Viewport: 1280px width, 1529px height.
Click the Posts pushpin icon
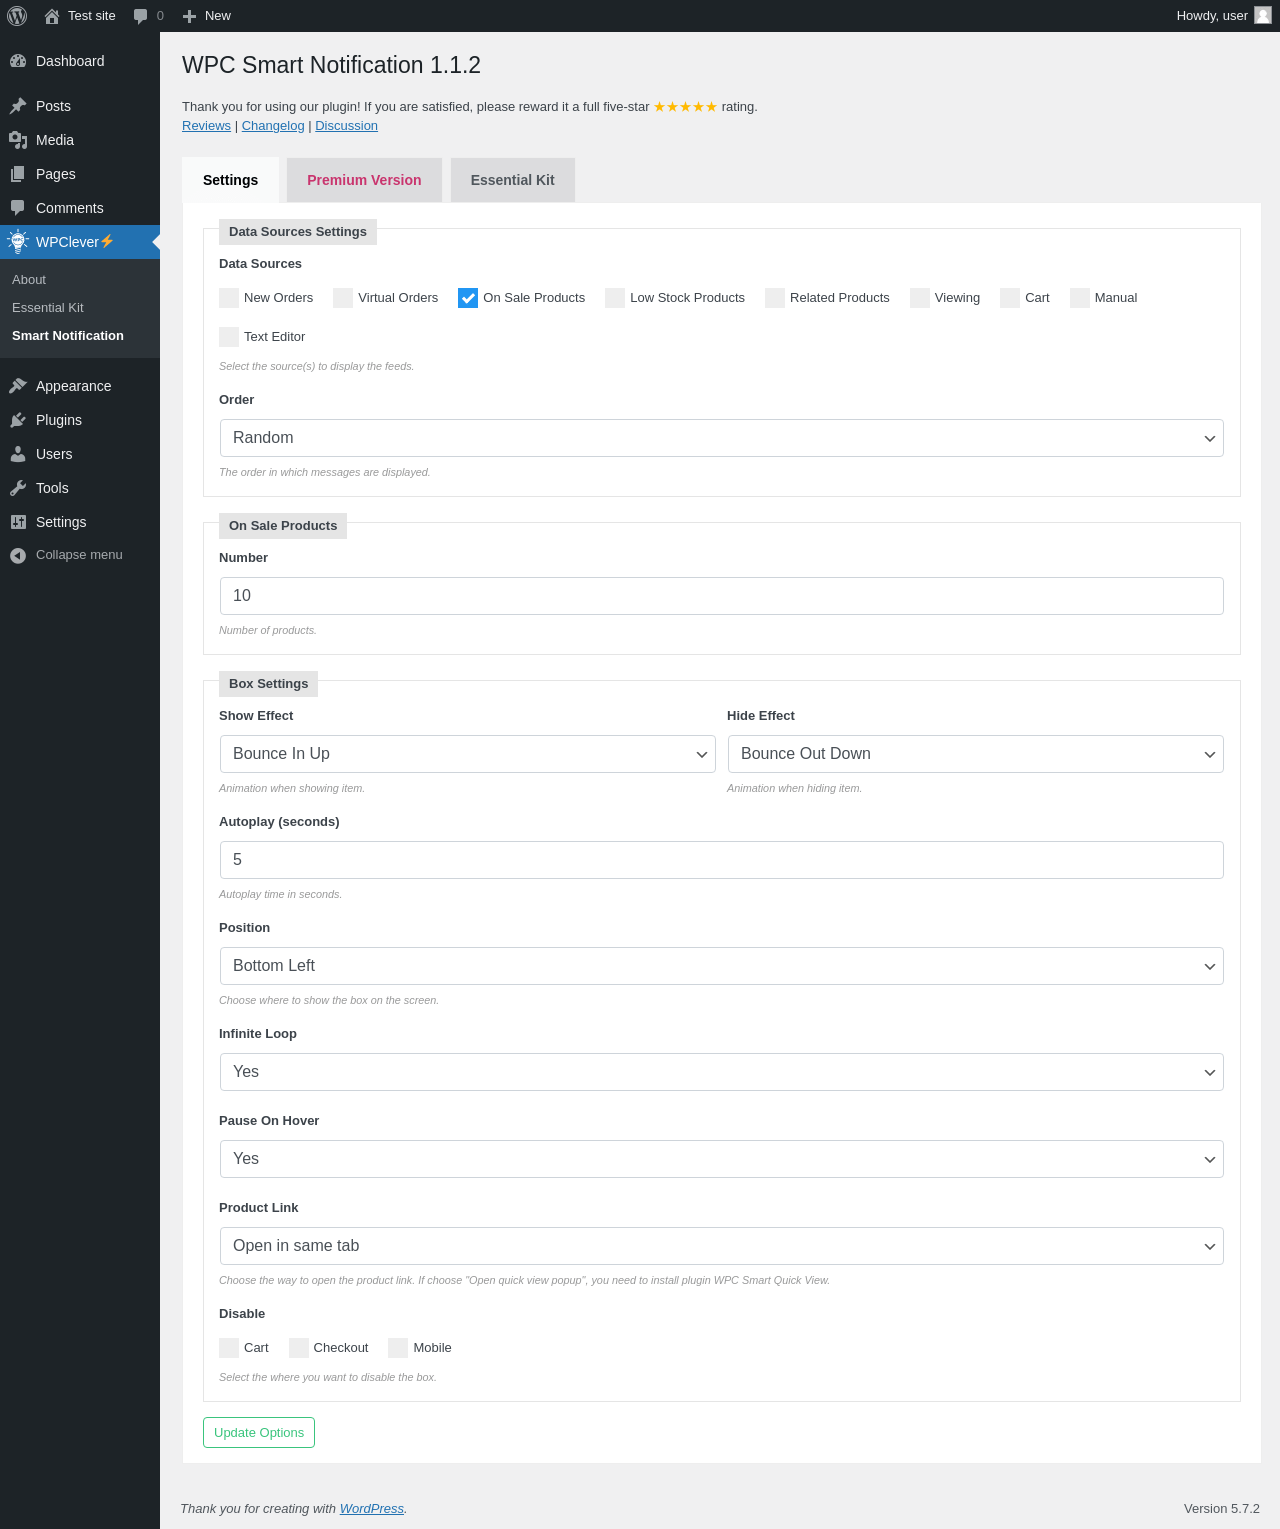(x=18, y=106)
